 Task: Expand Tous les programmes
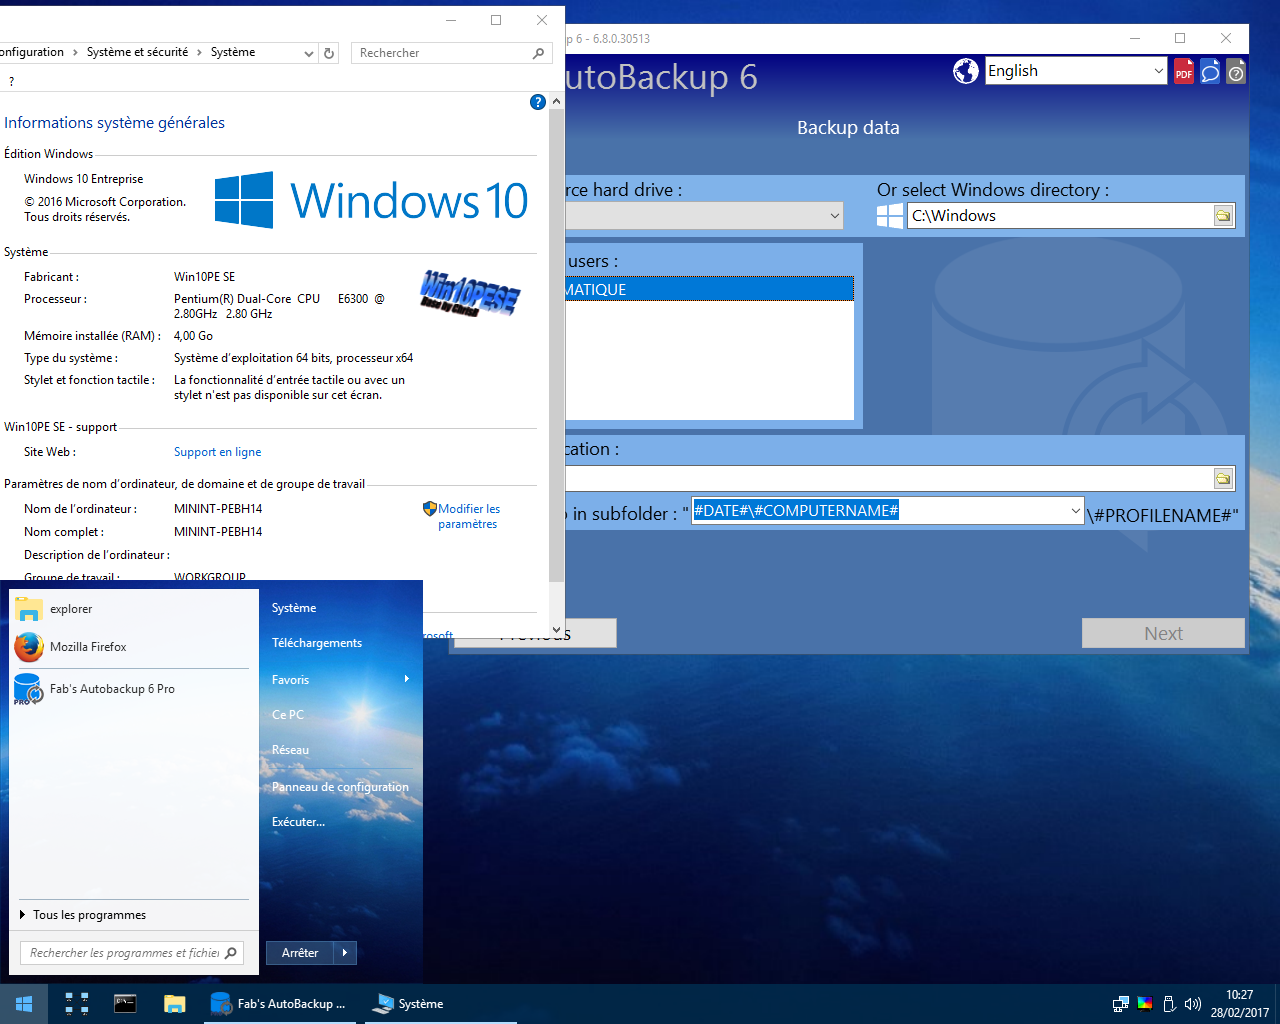click(x=89, y=915)
